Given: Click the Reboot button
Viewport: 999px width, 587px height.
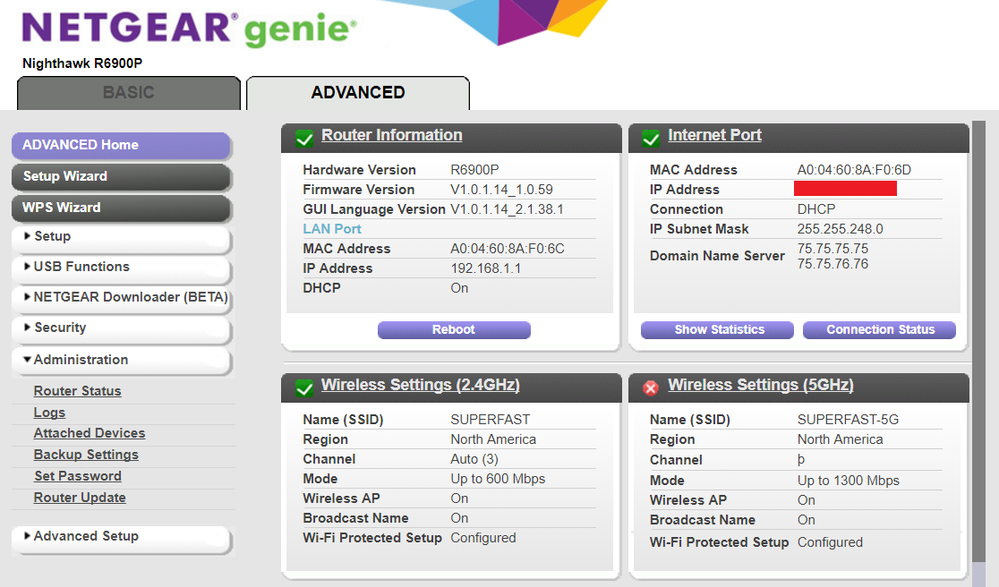Looking at the screenshot, I should 454,330.
